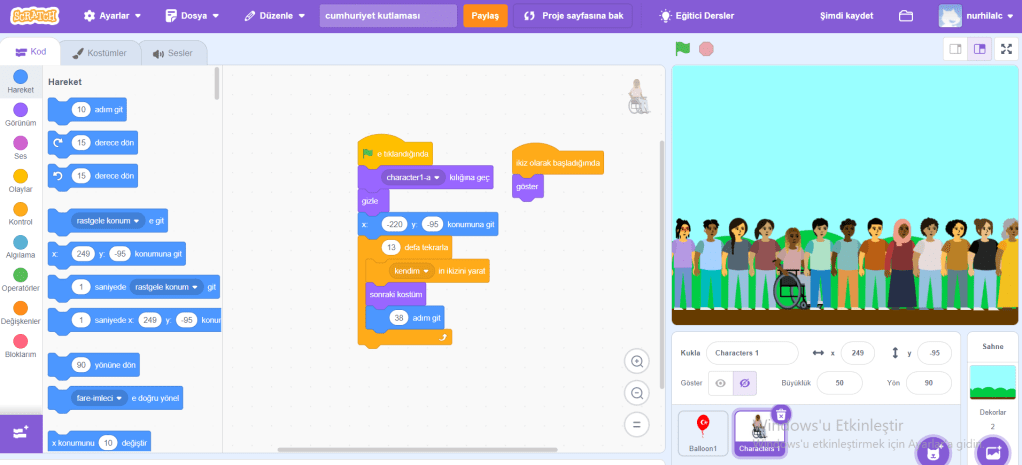The height and width of the screenshot is (465, 1022).
Task: Zoom in on the code workspace
Action: (636, 361)
